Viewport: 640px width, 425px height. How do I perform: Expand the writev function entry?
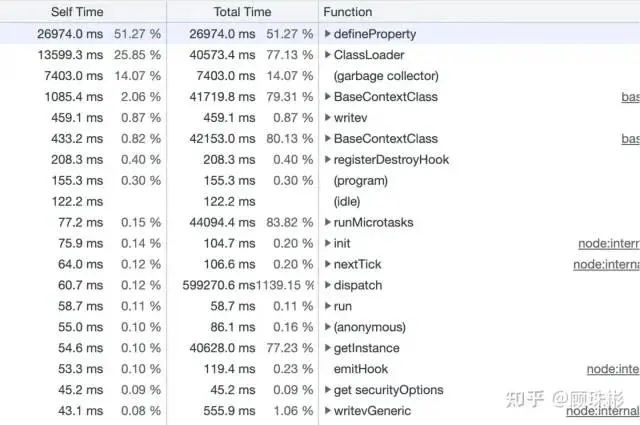coord(328,118)
